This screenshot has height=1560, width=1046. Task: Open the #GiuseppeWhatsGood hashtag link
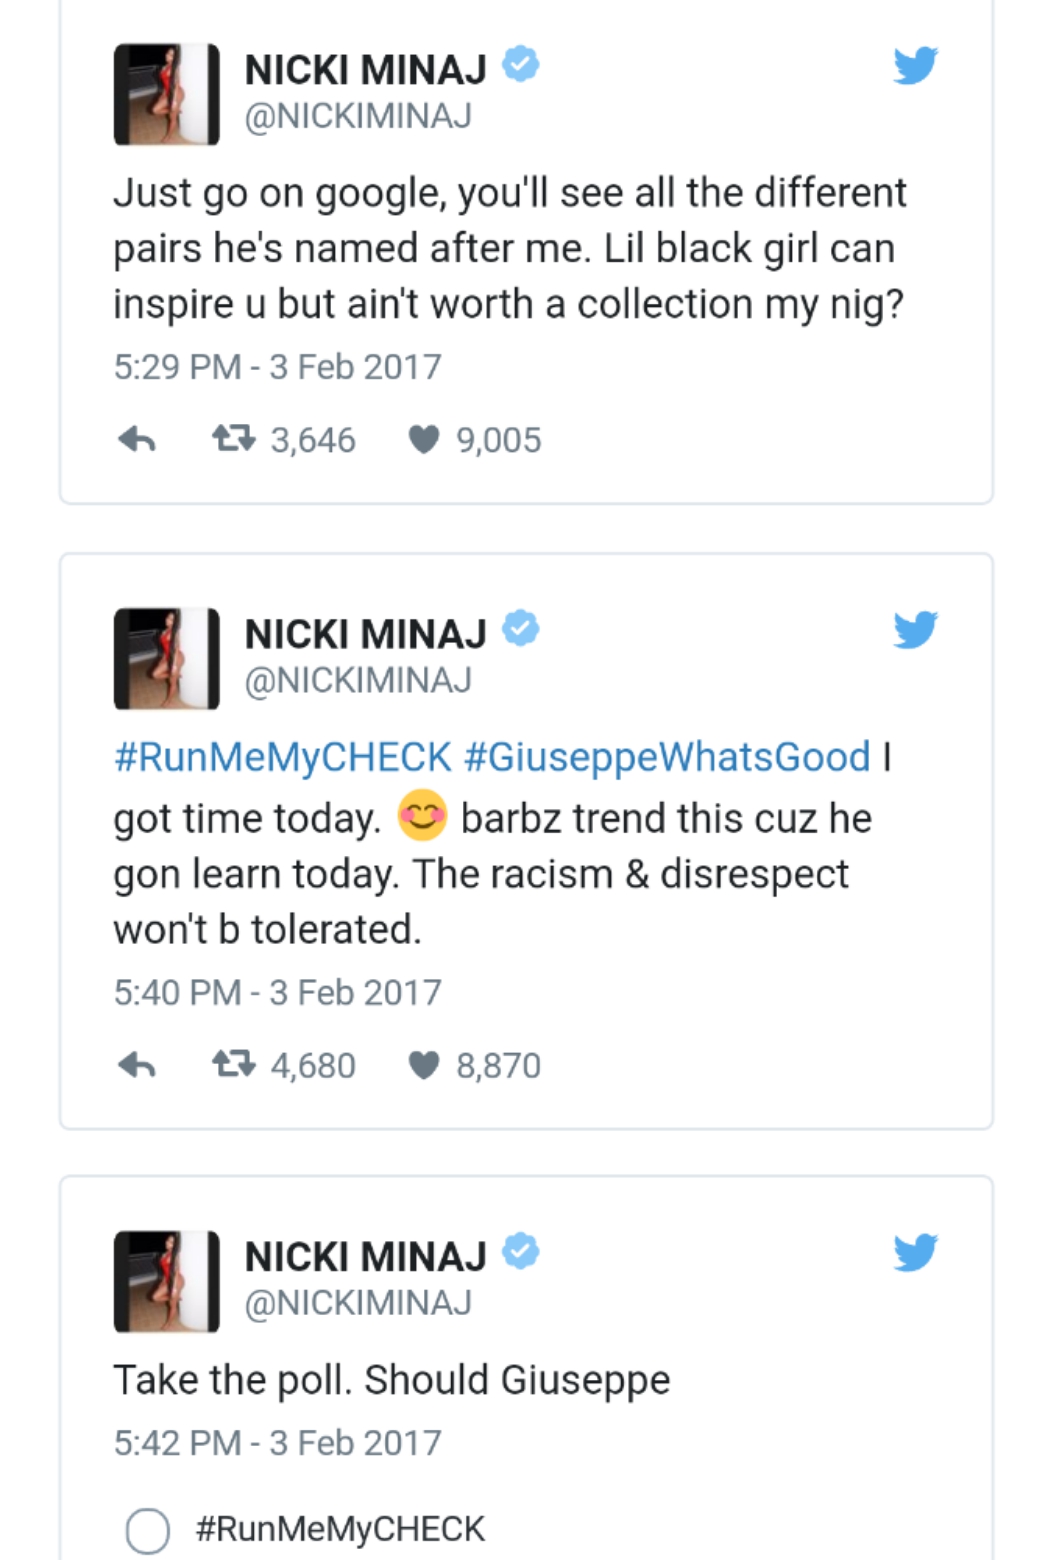[668, 758]
